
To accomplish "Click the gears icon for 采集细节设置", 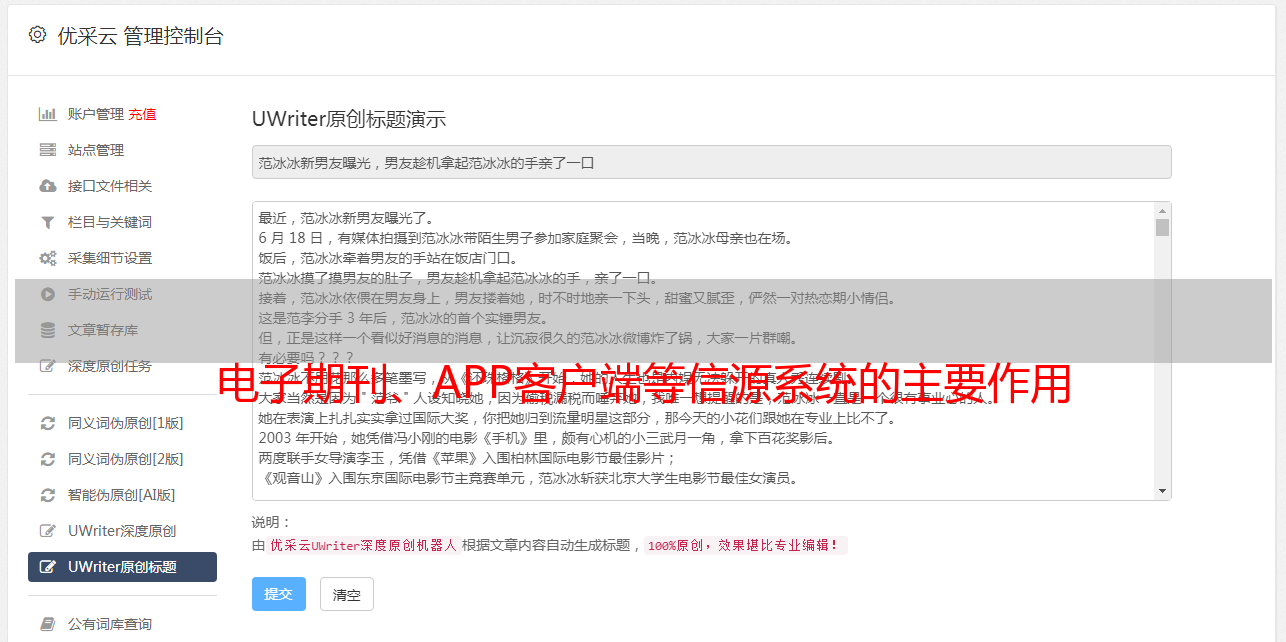I will point(47,258).
